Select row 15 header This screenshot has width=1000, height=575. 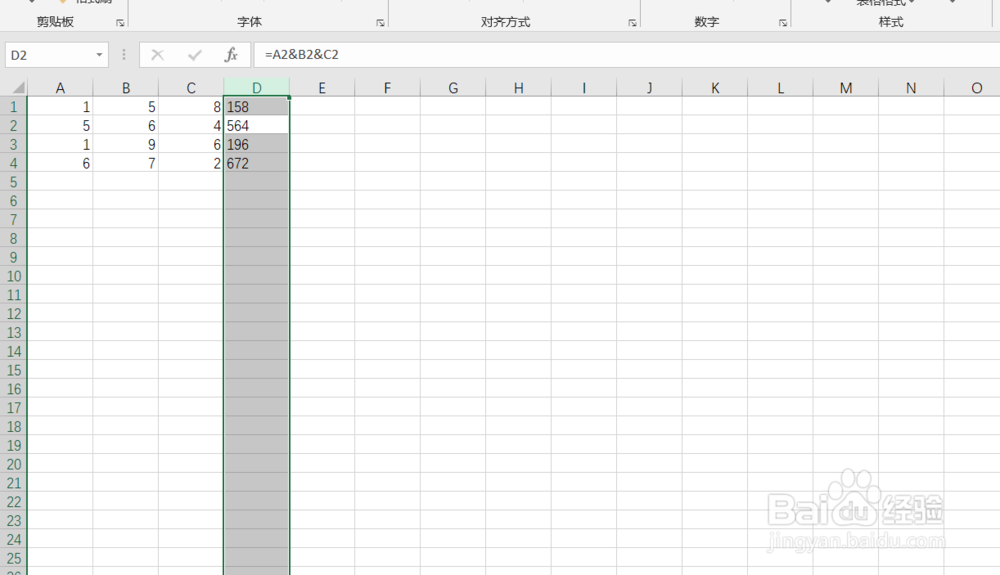pyautogui.click(x=13, y=370)
